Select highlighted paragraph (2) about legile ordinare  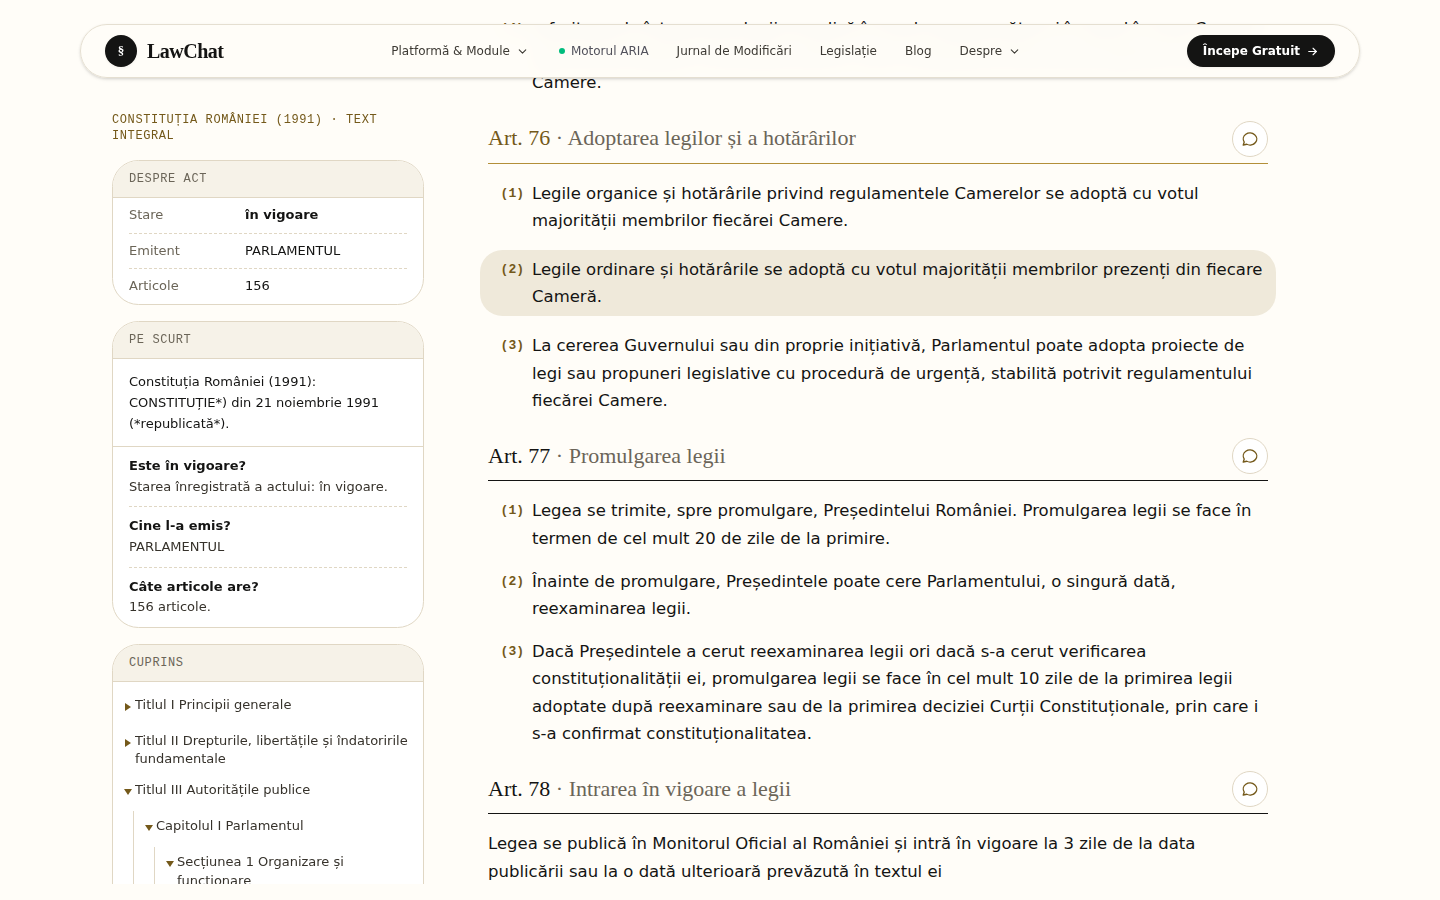pos(878,283)
